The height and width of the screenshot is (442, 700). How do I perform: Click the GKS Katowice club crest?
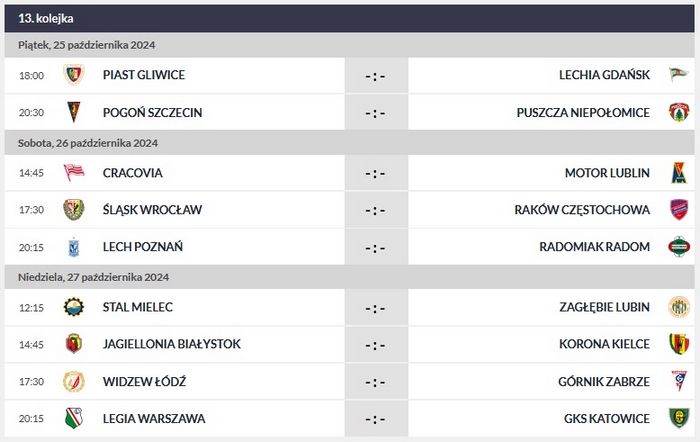click(x=679, y=417)
